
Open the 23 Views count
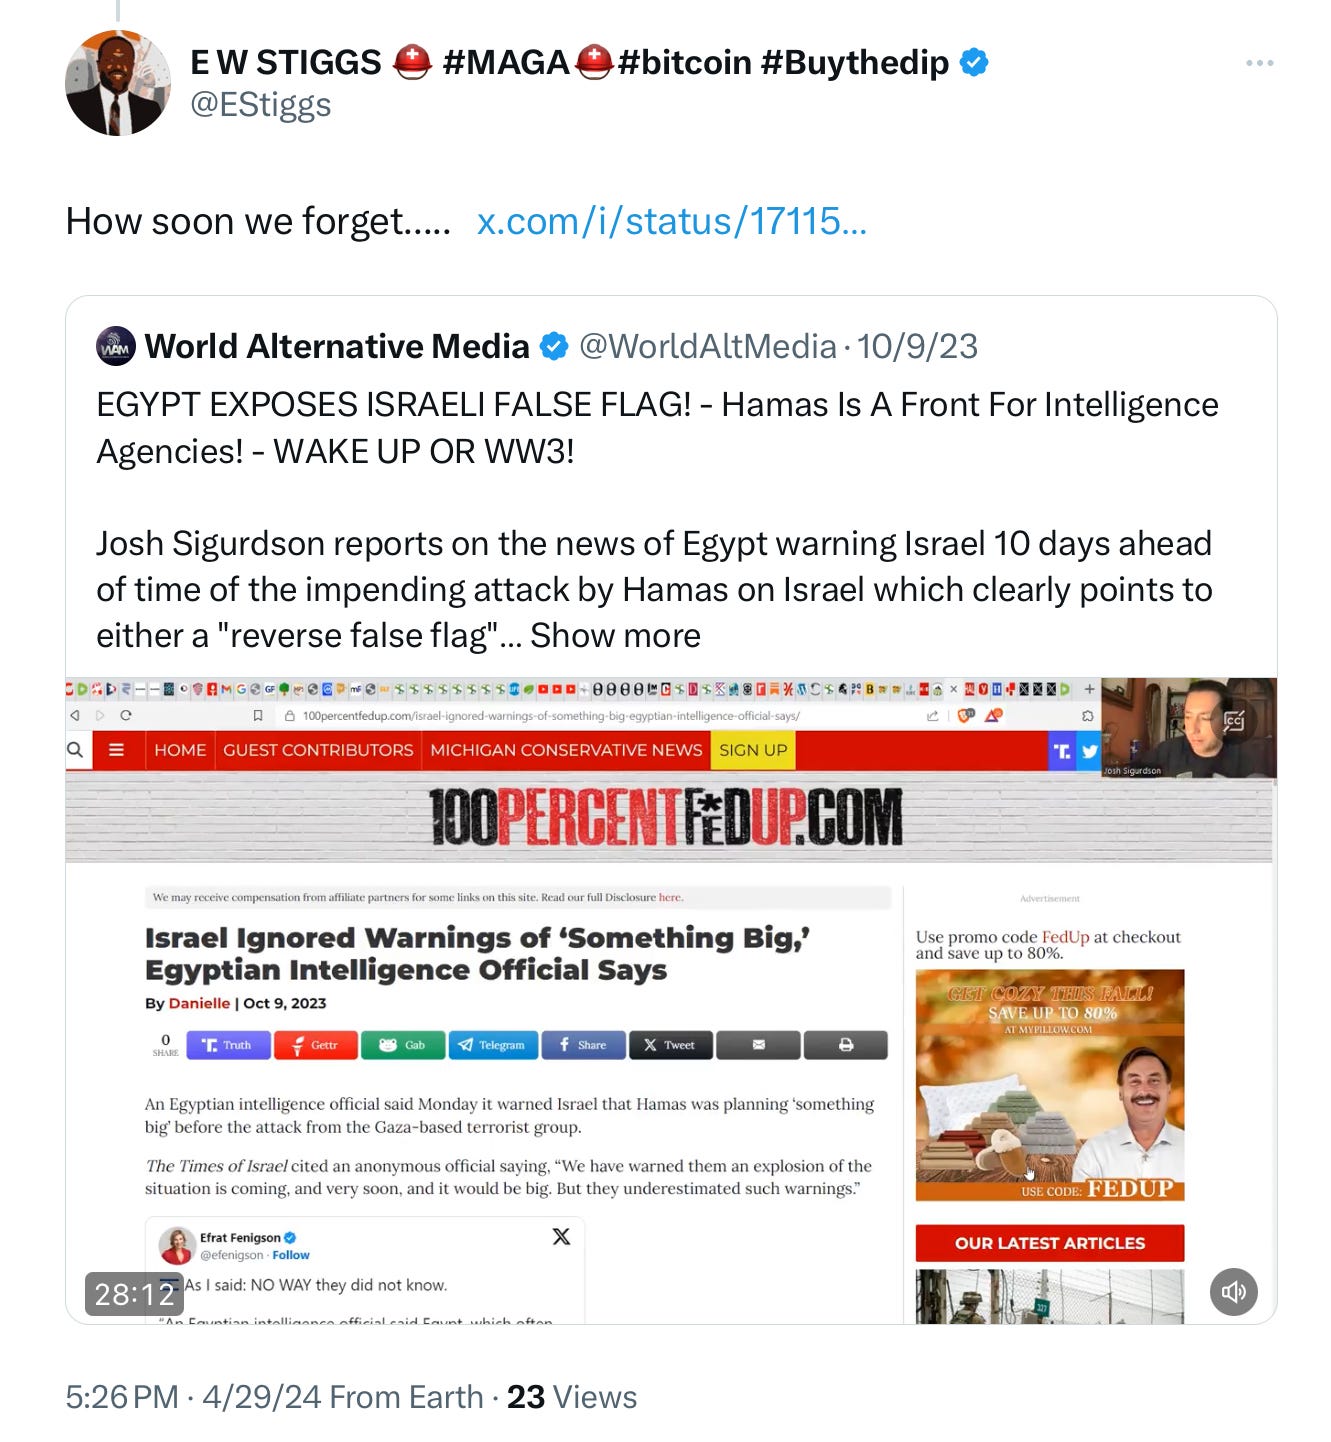tap(571, 1397)
